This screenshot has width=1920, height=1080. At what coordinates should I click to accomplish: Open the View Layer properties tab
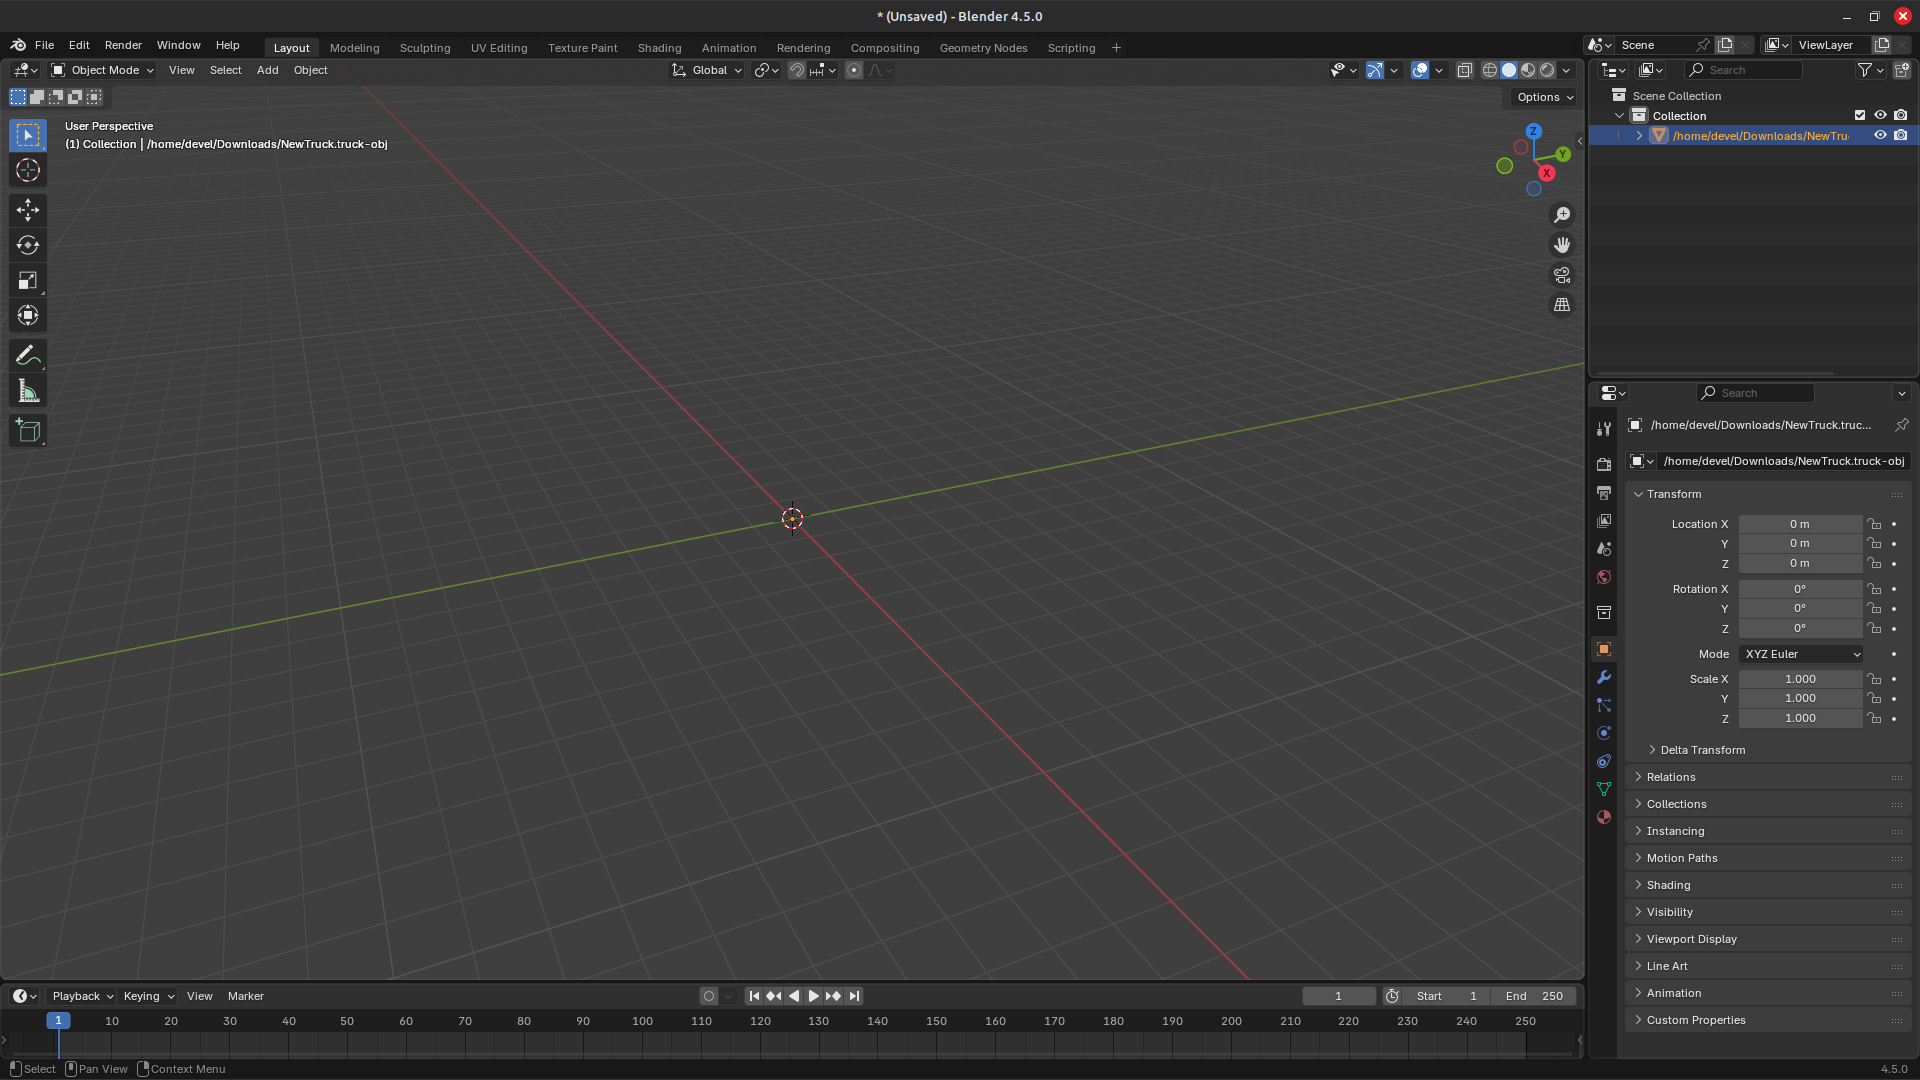[1604, 521]
